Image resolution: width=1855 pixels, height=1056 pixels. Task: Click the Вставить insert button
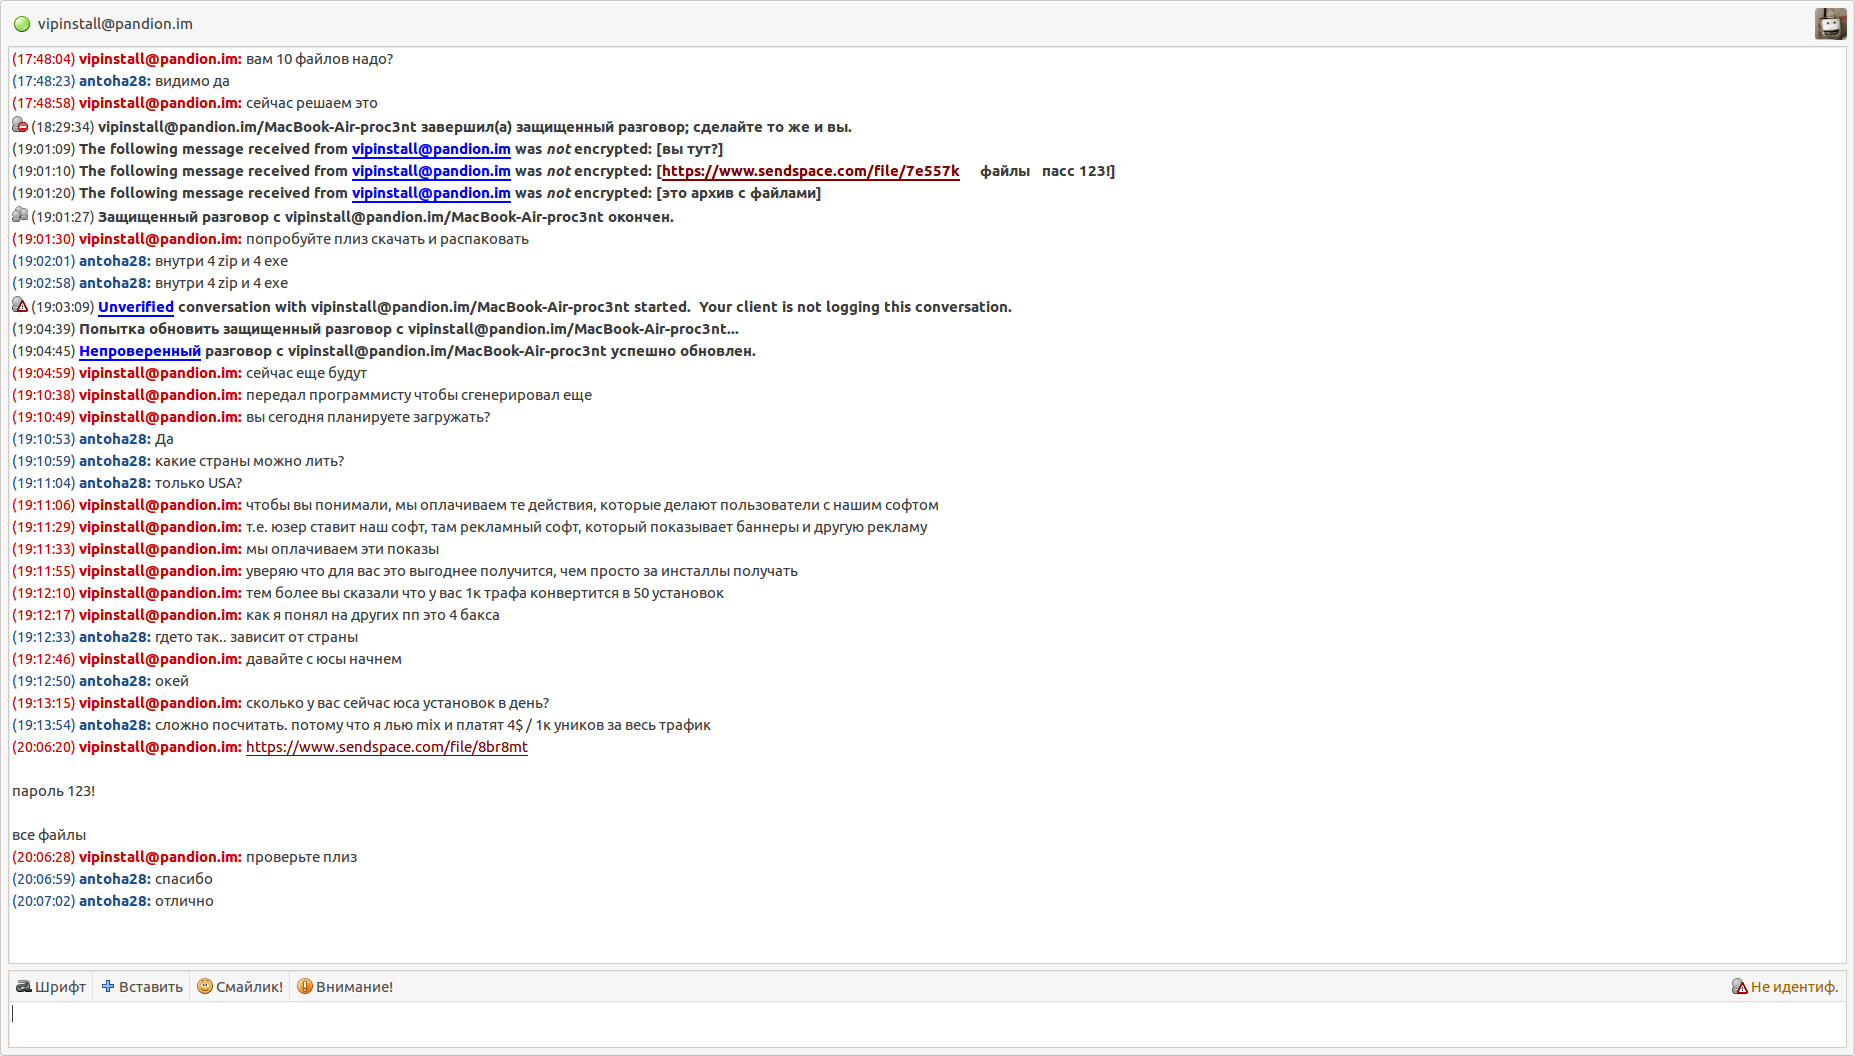pyautogui.click(x=142, y=987)
